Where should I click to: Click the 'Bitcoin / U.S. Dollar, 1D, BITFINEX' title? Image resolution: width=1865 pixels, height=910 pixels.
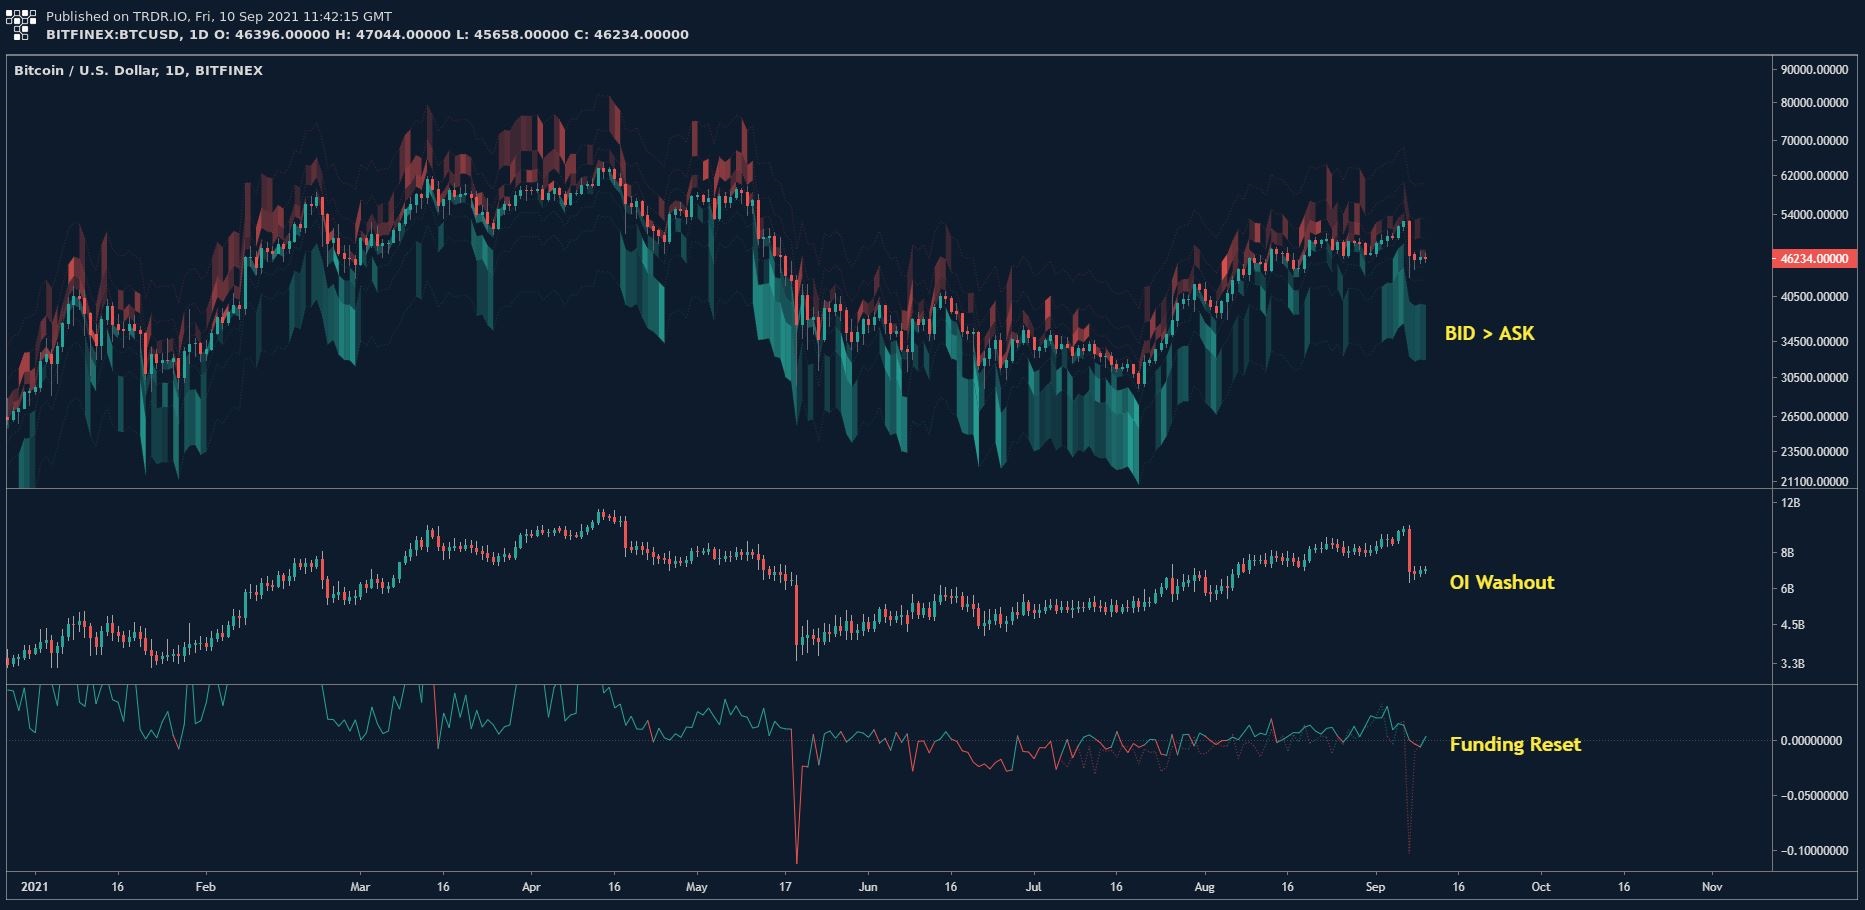click(138, 71)
